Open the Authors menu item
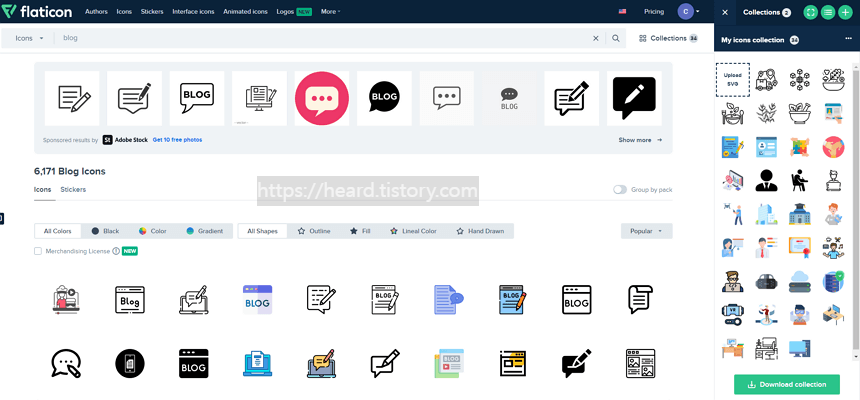This screenshot has width=860, height=400. 97,12
